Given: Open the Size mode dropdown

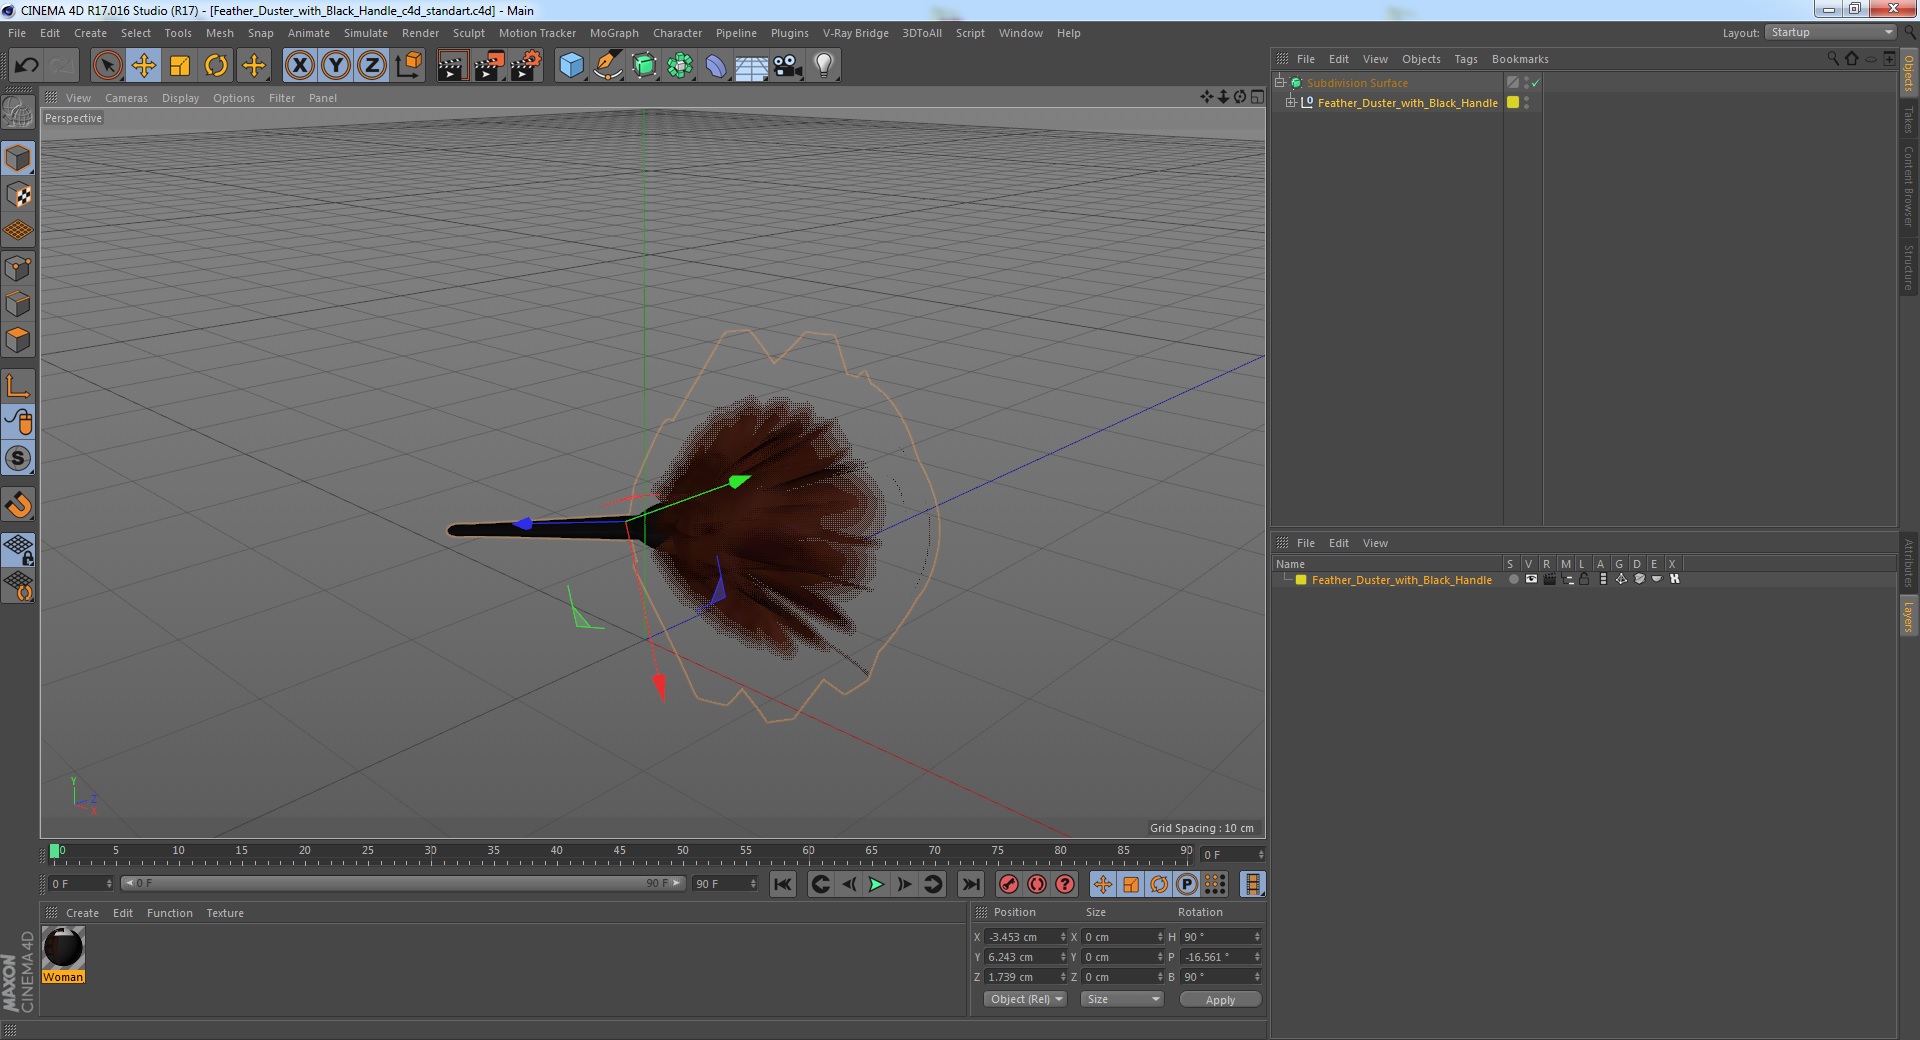Looking at the screenshot, I should [1122, 999].
